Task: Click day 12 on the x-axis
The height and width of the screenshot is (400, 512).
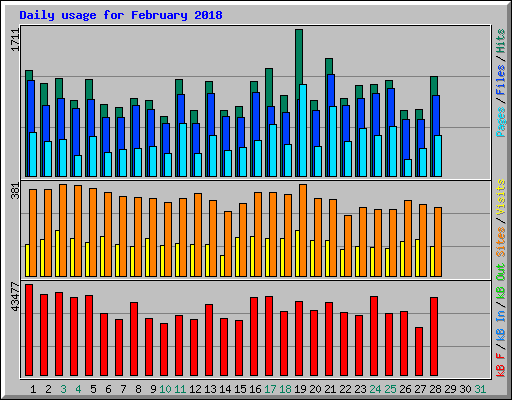Action: (195, 389)
